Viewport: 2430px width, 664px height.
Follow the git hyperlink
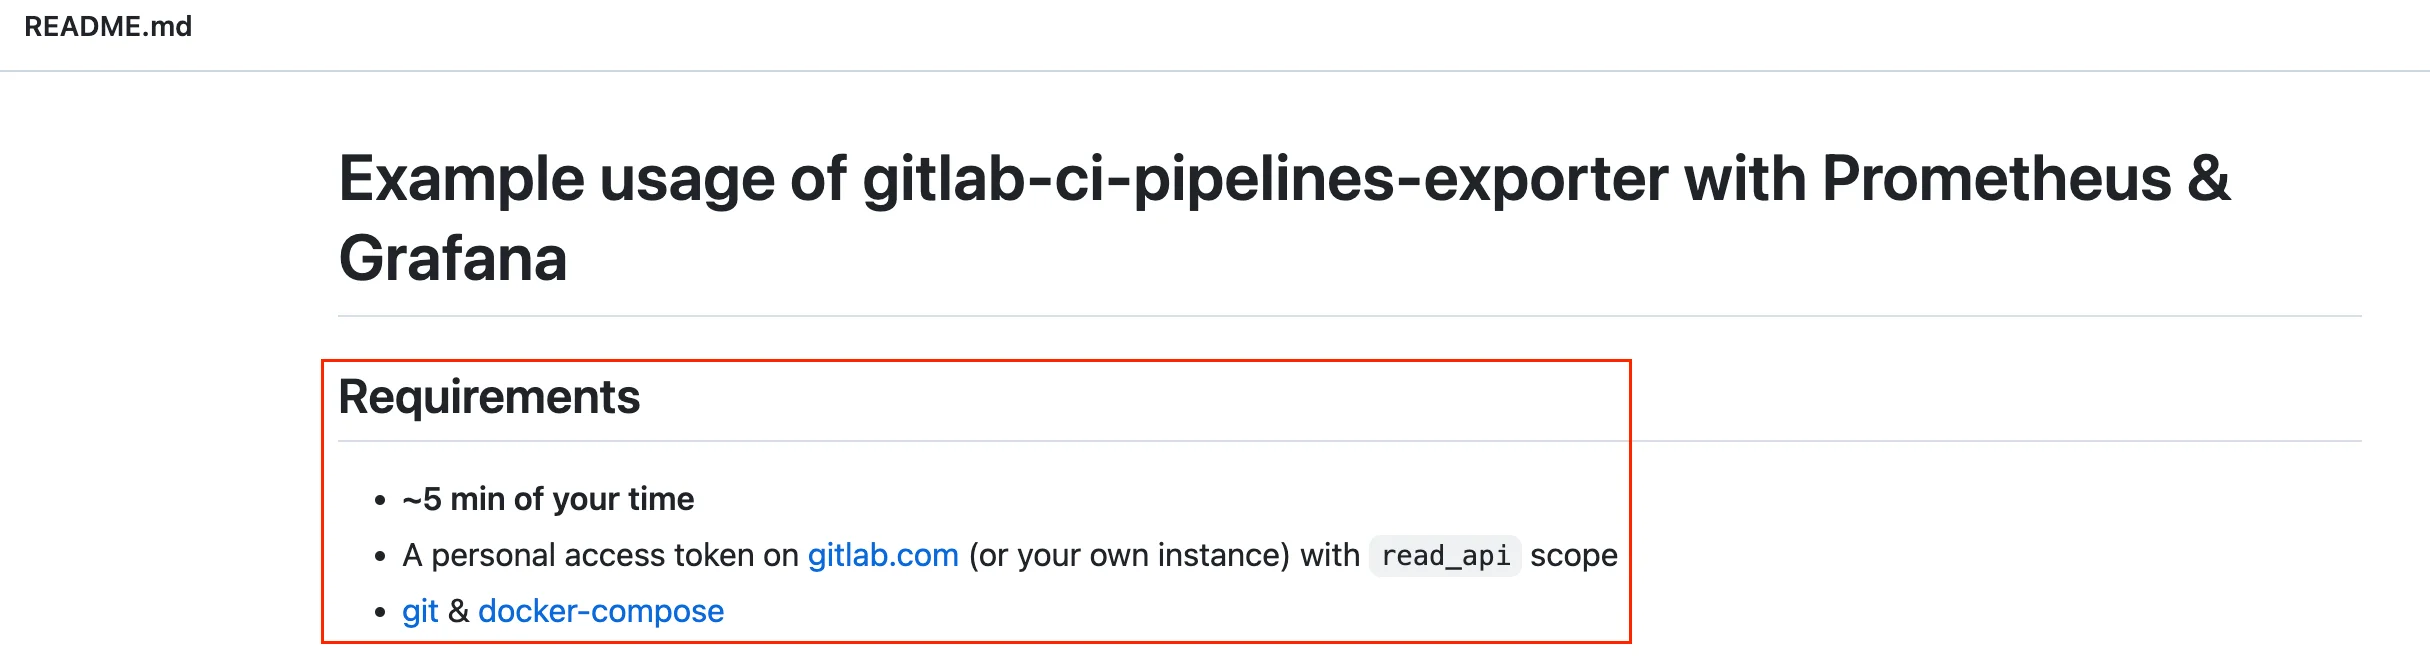(420, 611)
